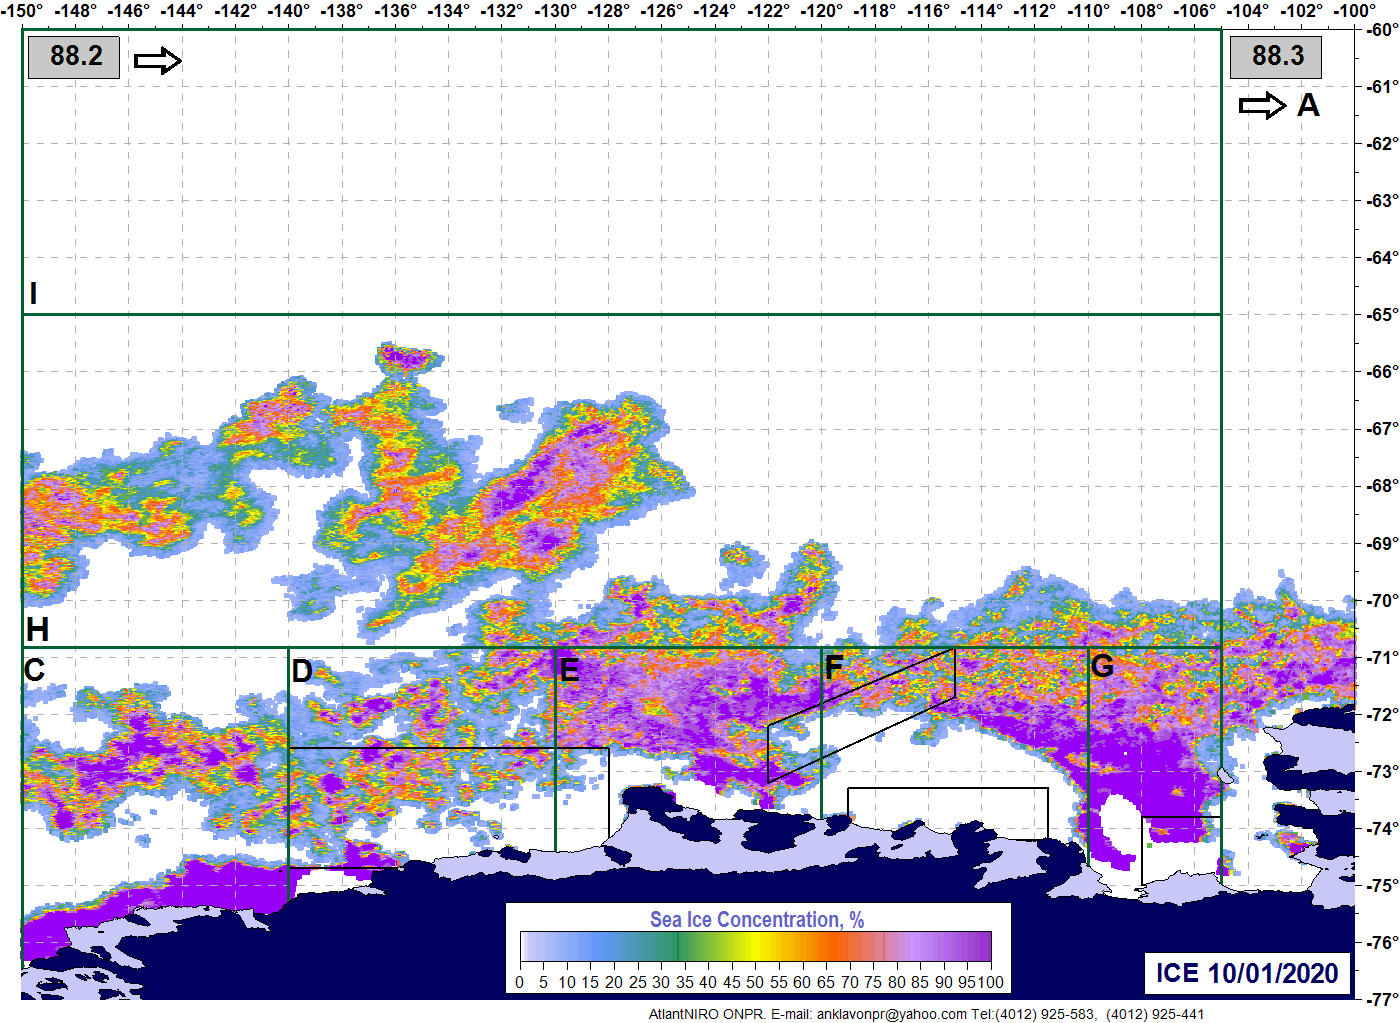Image resolution: width=1400 pixels, height=1023 pixels.
Task: Click the ICE 10/01/2020 date box
Action: click(1247, 973)
